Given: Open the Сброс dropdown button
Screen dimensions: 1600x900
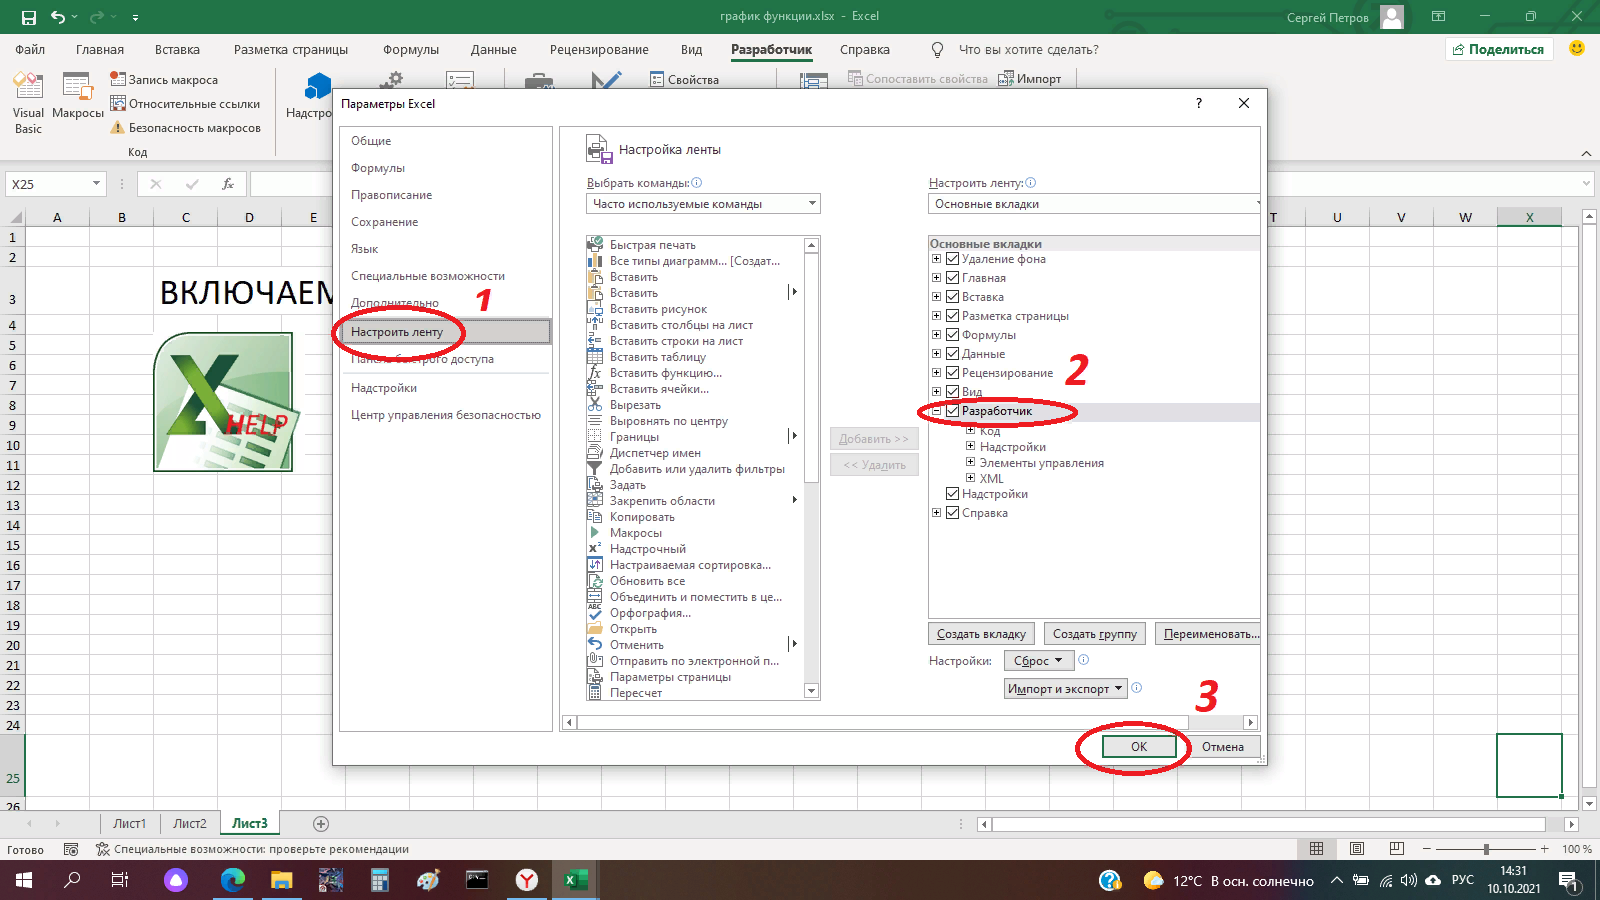Looking at the screenshot, I should coord(1039,661).
